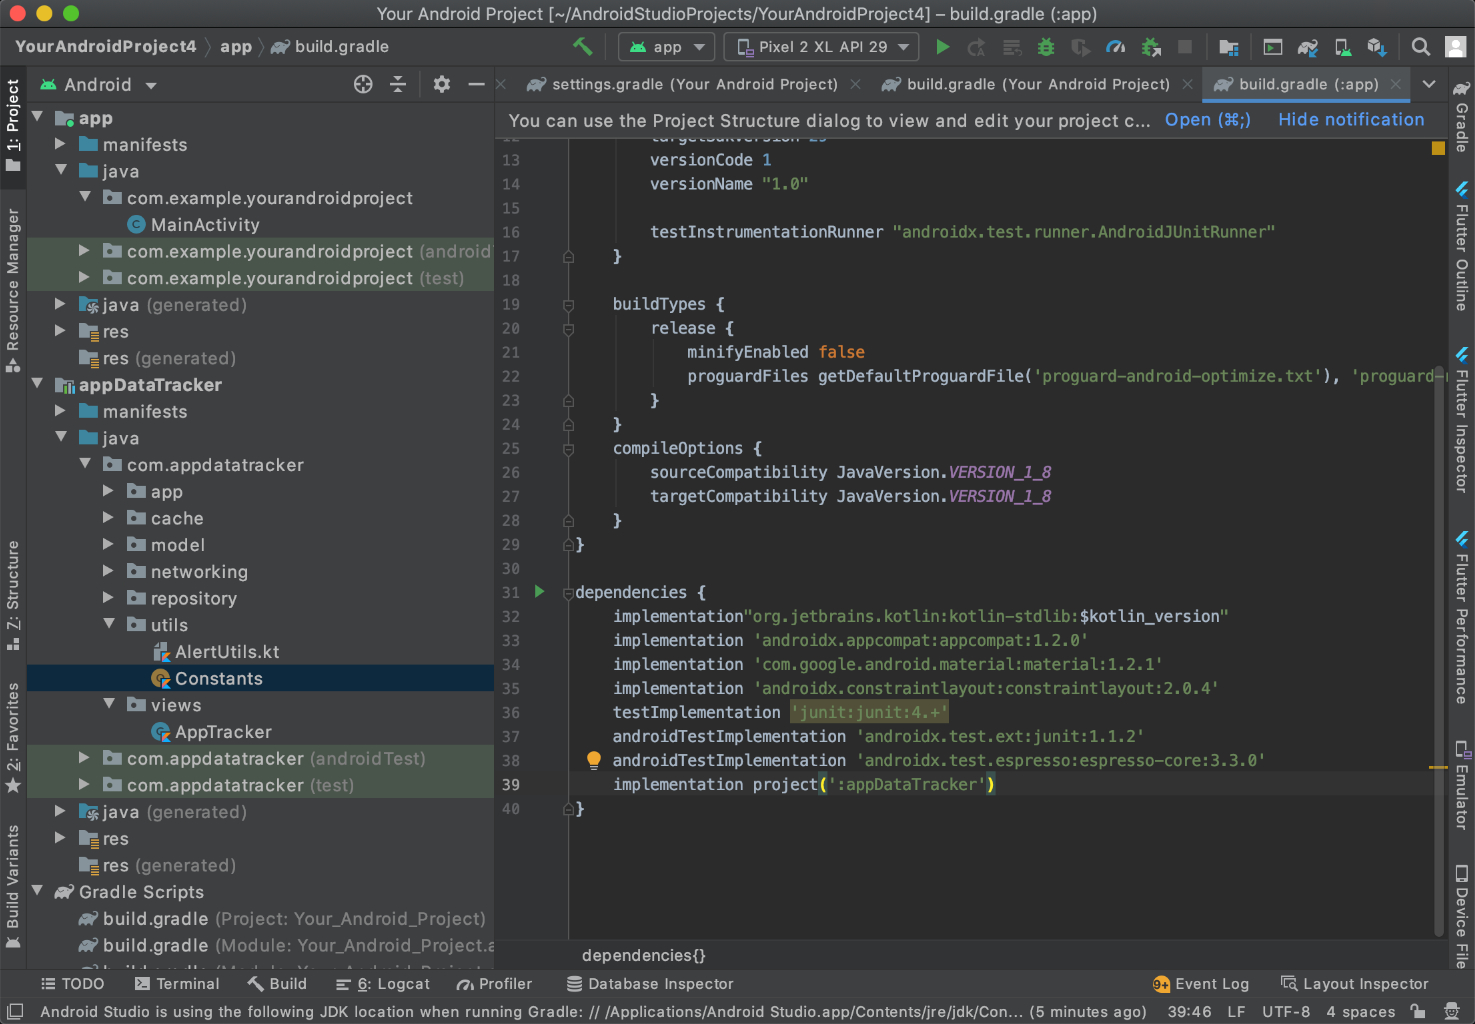Click the Build tool window button
This screenshot has height=1024, width=1475.
tap(277, 984)
